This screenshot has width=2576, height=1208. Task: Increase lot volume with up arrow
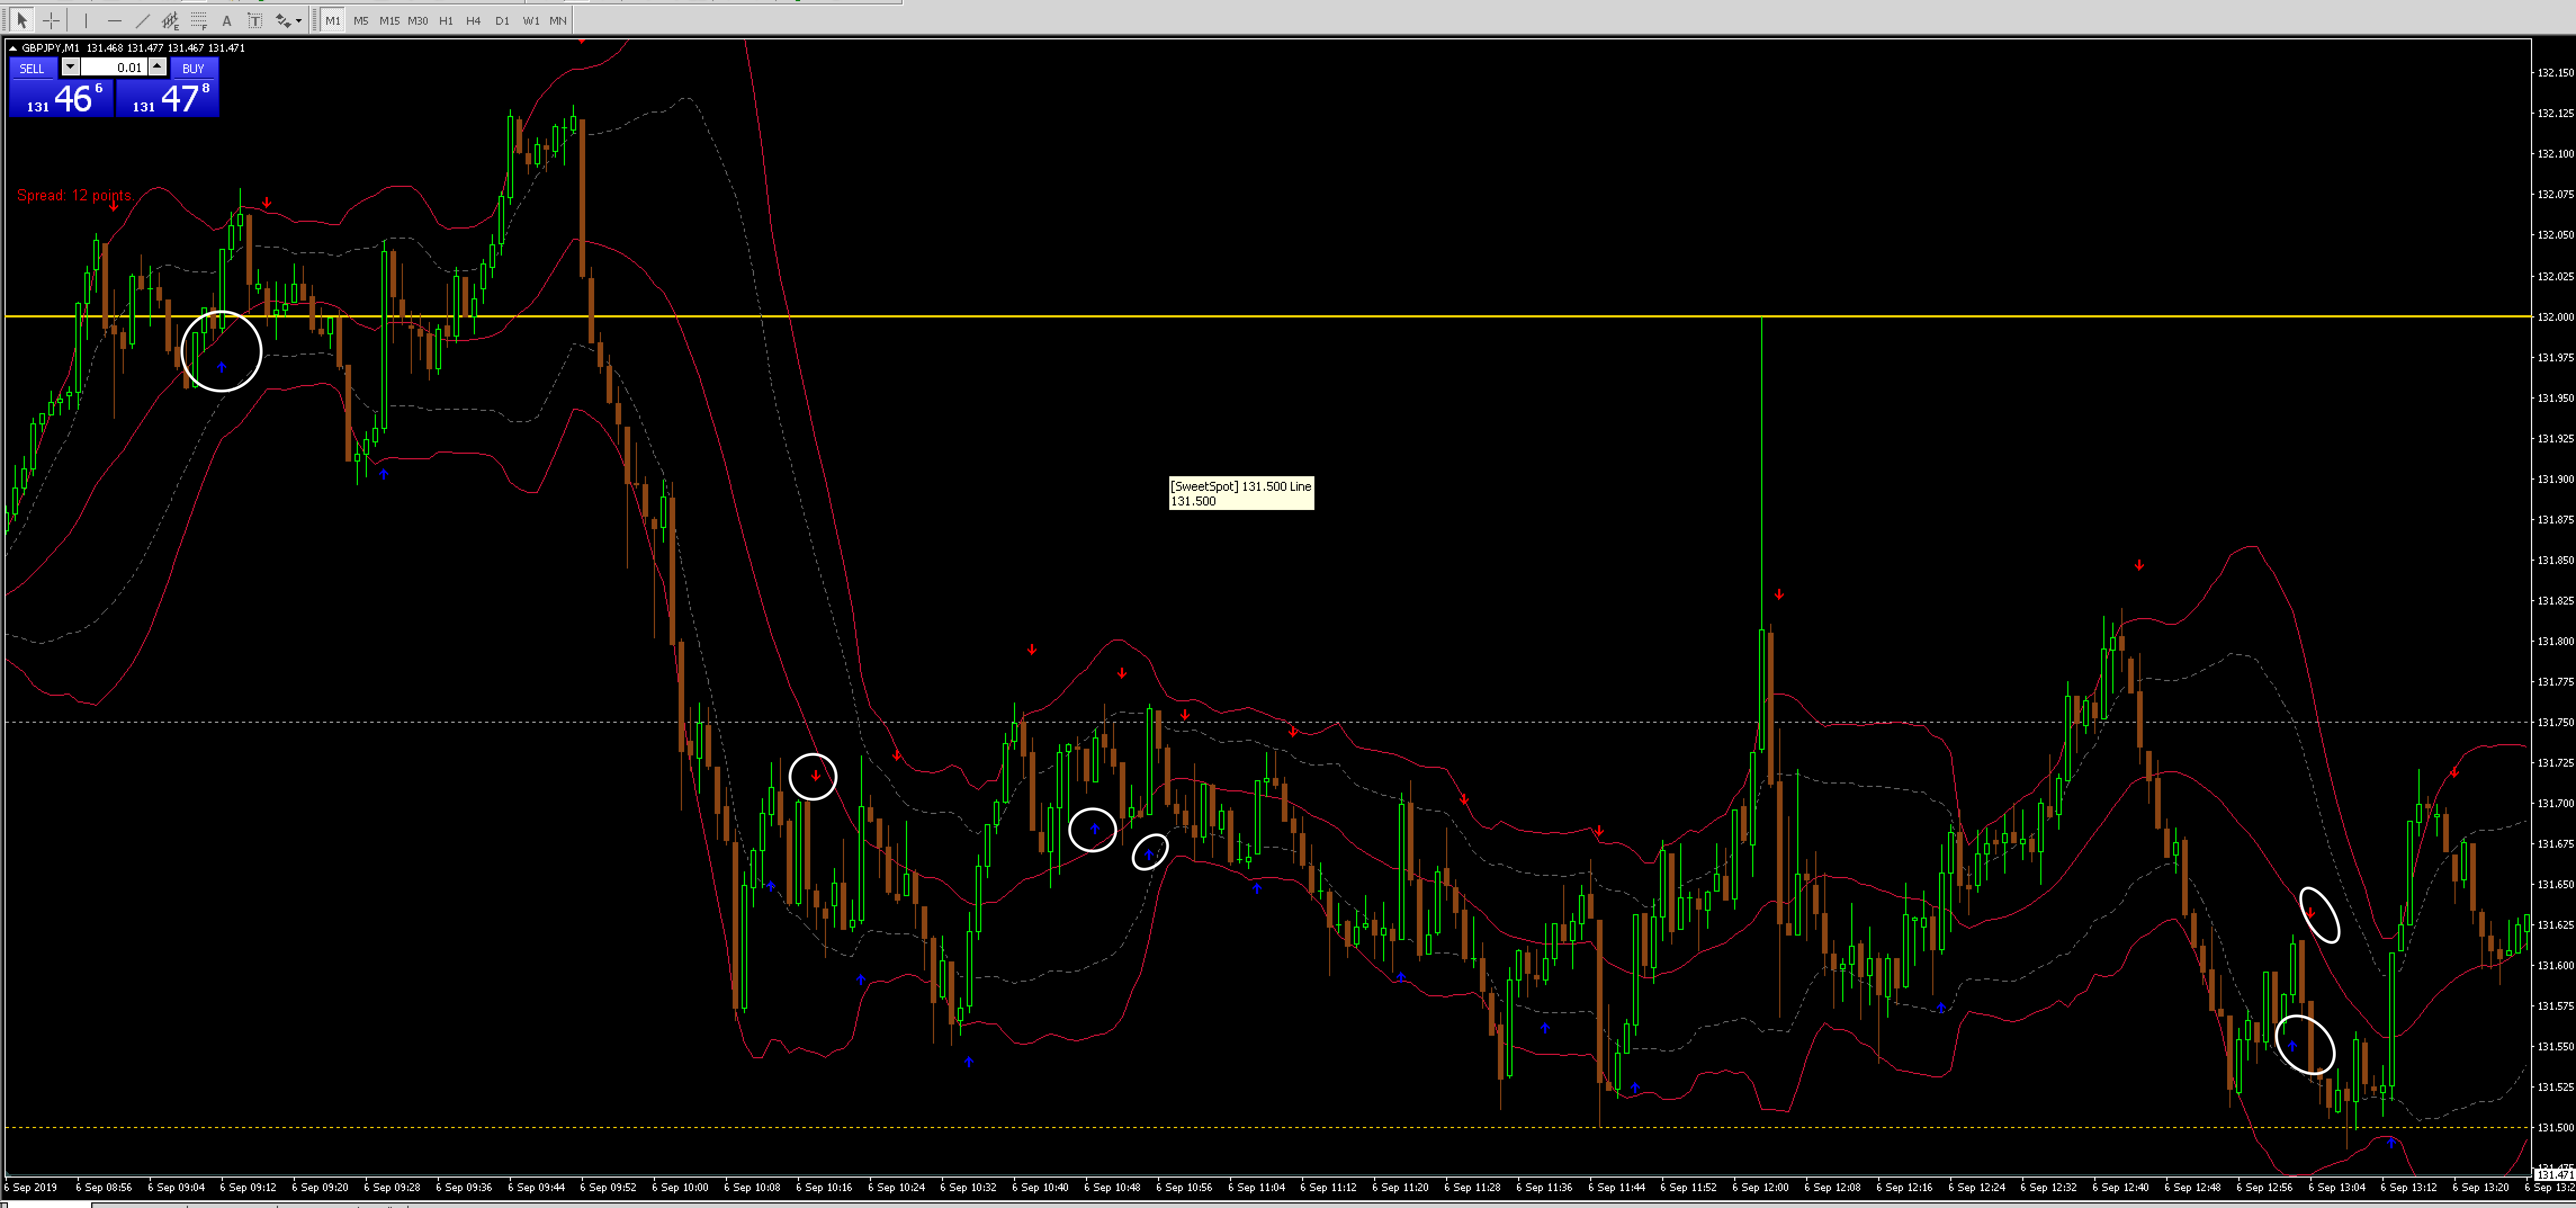point(158,66)
